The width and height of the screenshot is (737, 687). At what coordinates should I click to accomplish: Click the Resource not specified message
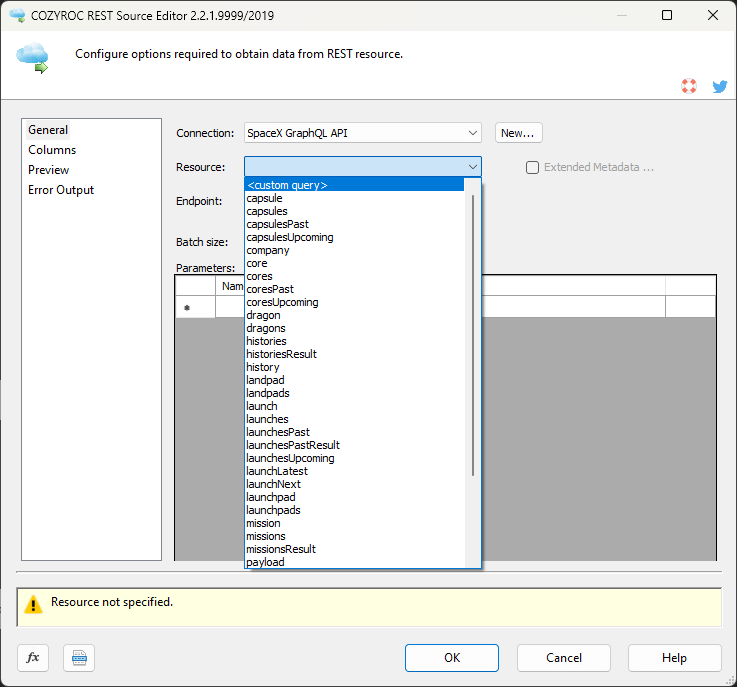[x=112, y=602]
